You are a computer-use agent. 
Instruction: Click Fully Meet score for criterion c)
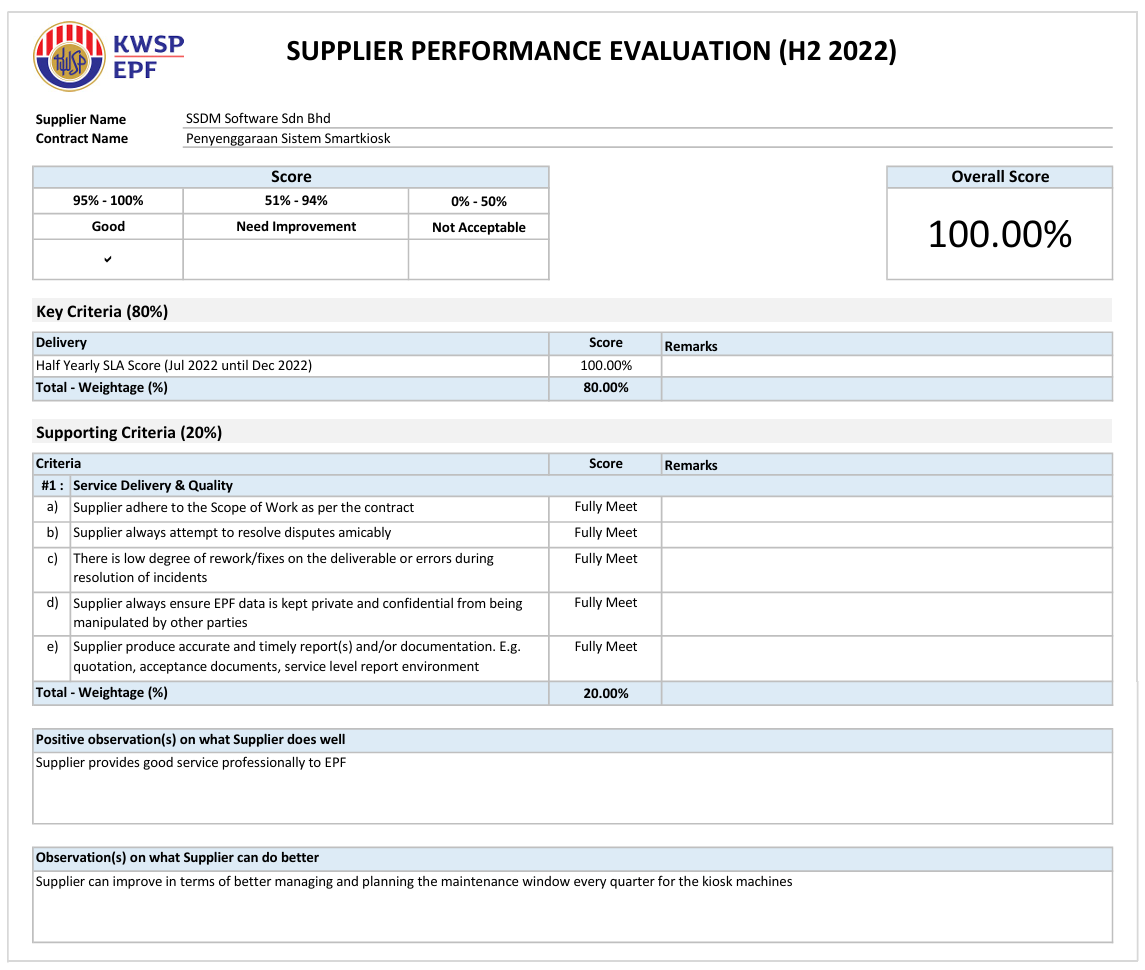click(605, 559)
